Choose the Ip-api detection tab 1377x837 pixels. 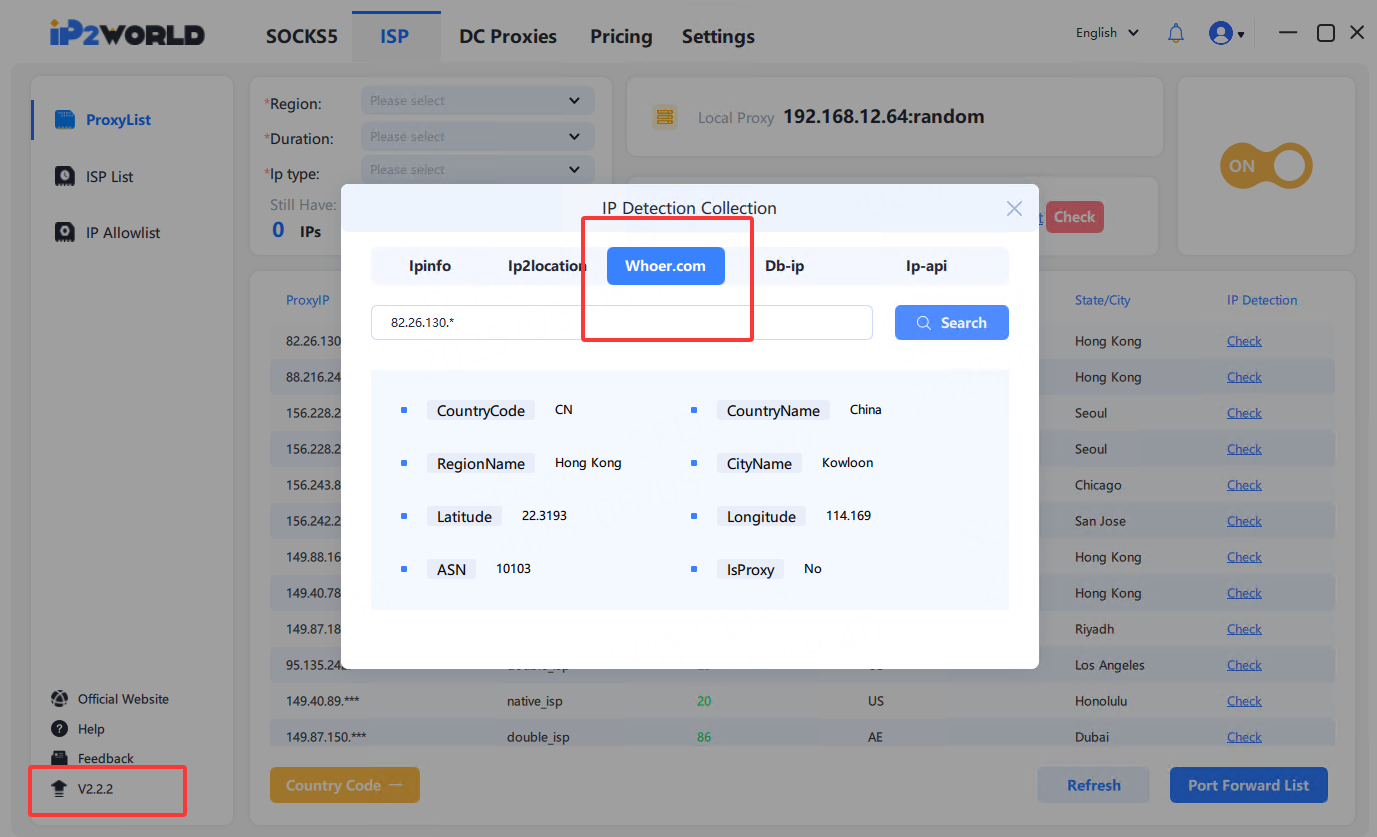pos(927,266)
